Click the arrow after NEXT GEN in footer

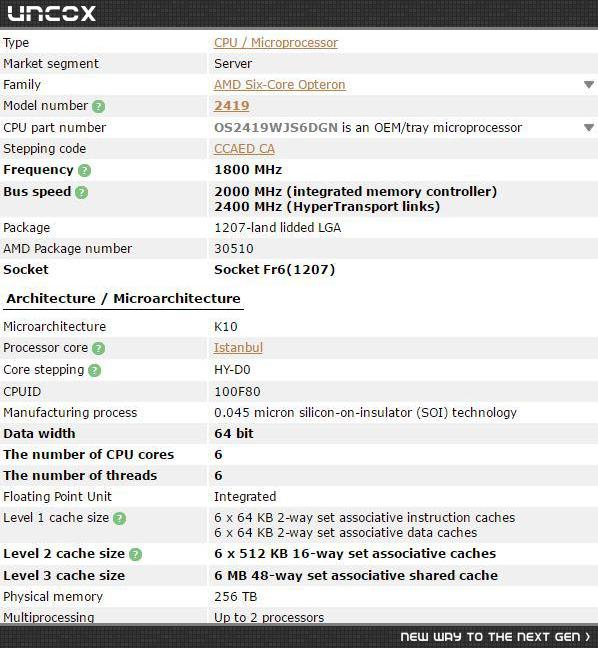[x=587, y=637]
